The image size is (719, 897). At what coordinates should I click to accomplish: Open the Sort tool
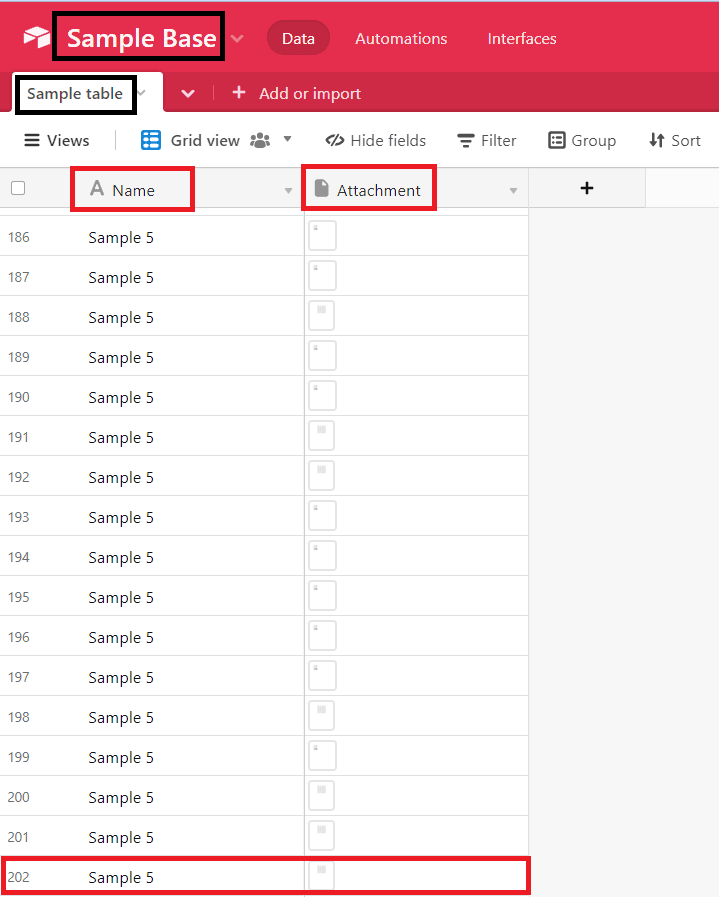coord(674,140)
